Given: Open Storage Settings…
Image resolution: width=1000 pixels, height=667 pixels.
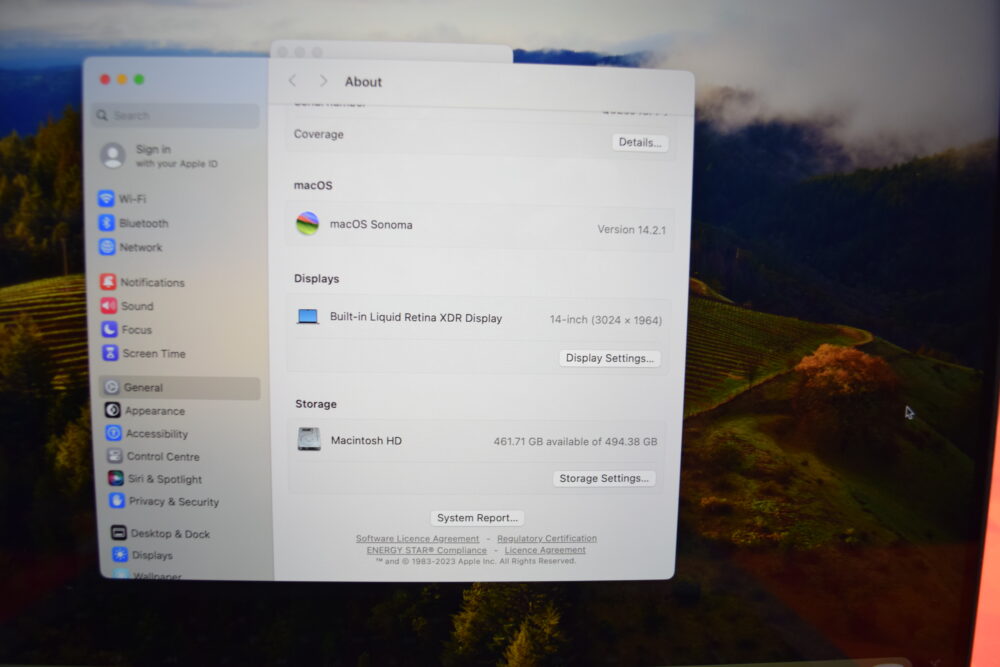Looking at the screenshot, I should pyautogui.click(x=604, y=478).
